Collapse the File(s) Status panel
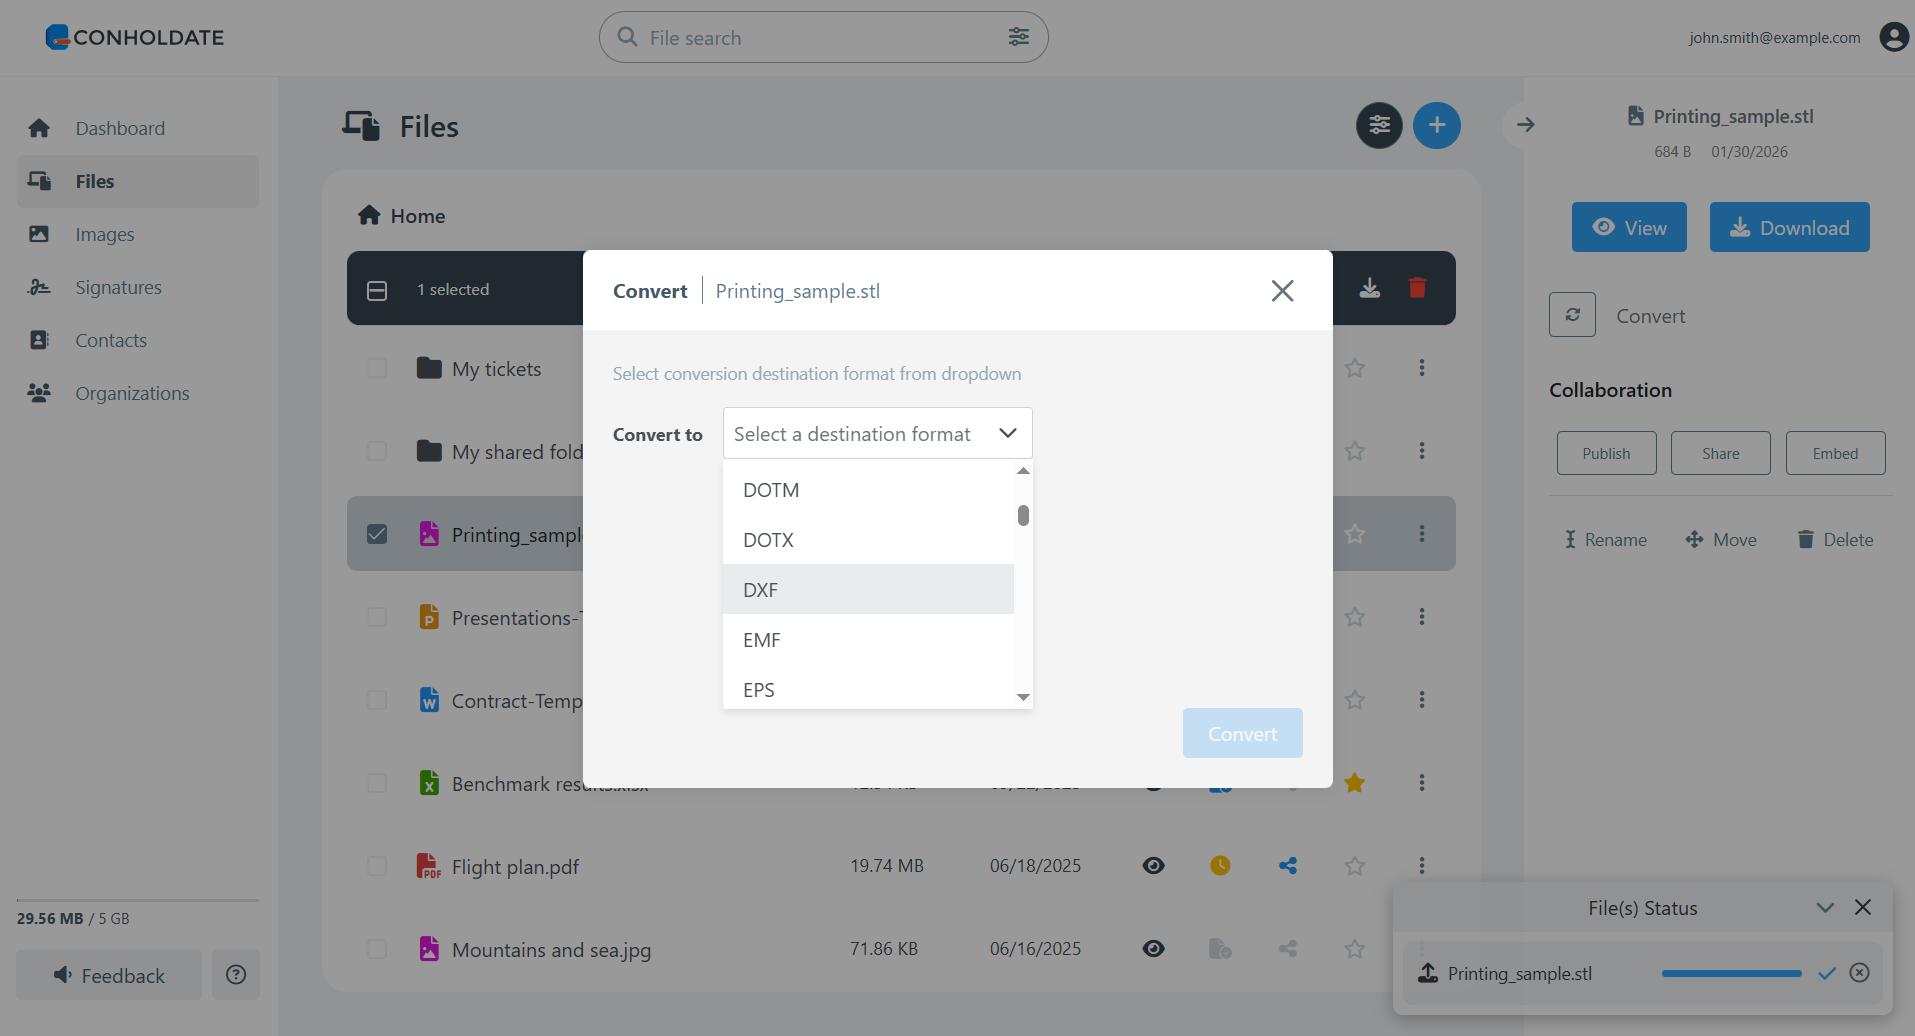1915x1036 pixels. pos(1825,907)
